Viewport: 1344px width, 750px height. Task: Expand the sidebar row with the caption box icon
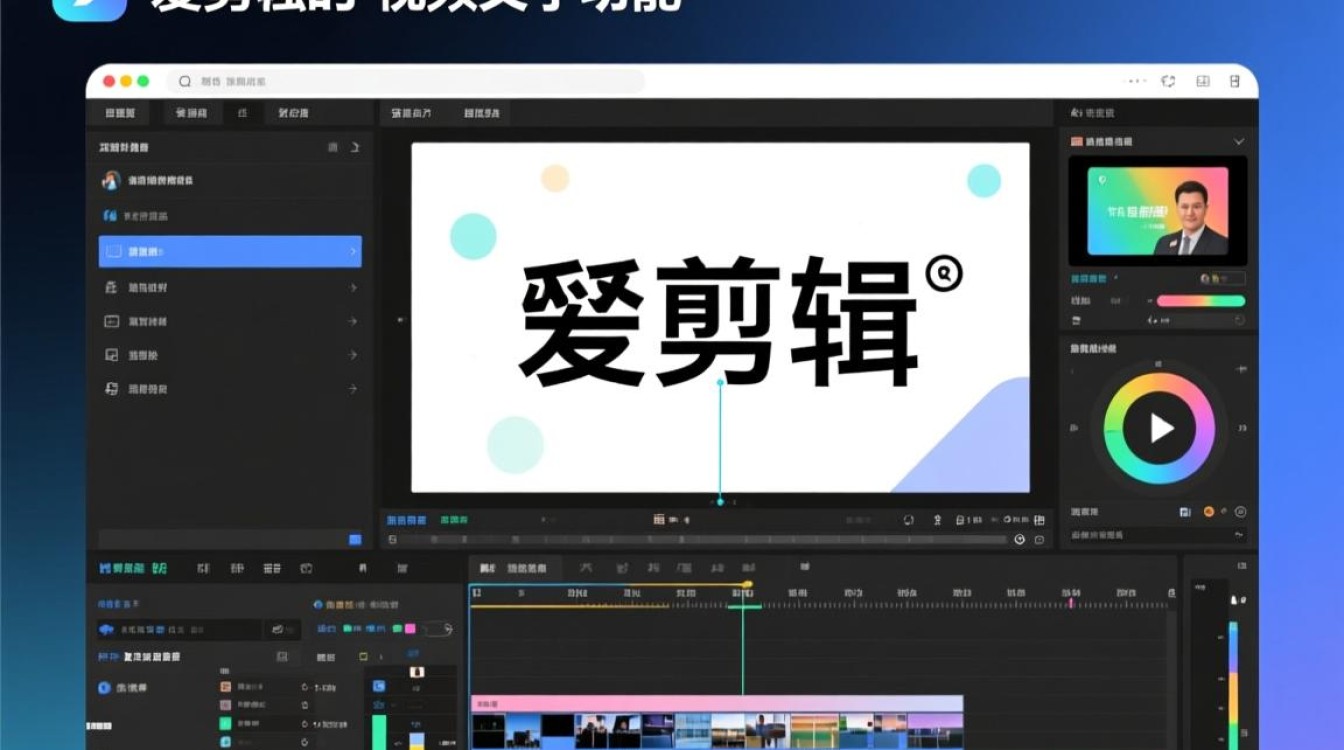[230, 321]
